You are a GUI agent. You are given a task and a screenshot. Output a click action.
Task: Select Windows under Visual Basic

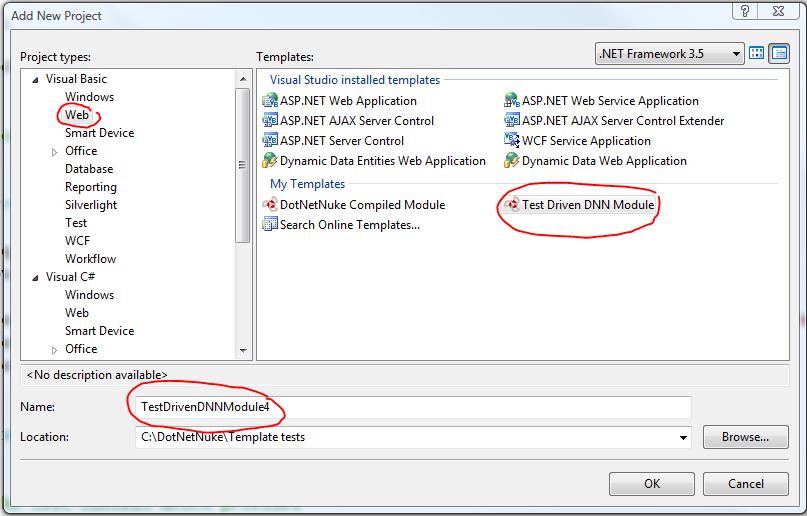pos(89,97)
